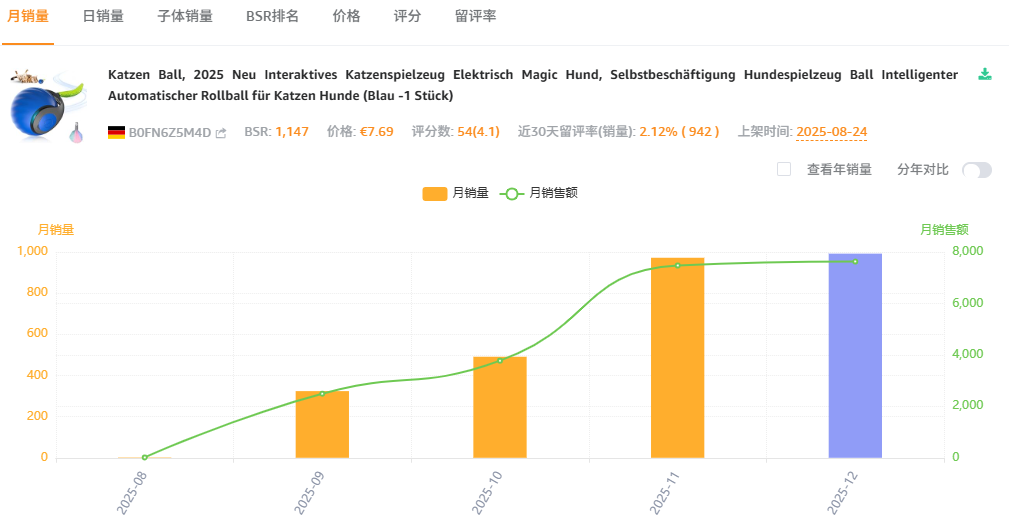Viewport: 1009px width, 531px height.
Task: Enable the 分年对比 toggle switch
Action: point(976,170)
